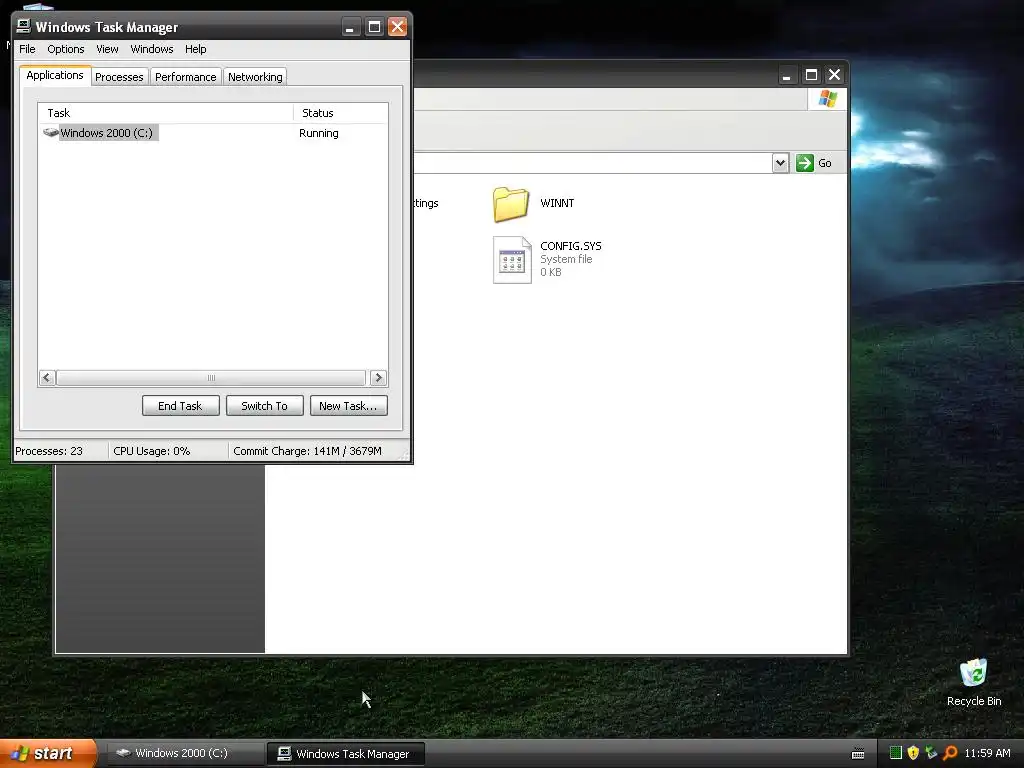The image size is (1024, 768).
Task: Click the Safely Remove Hardware tray icon
Action: [931, 753]
